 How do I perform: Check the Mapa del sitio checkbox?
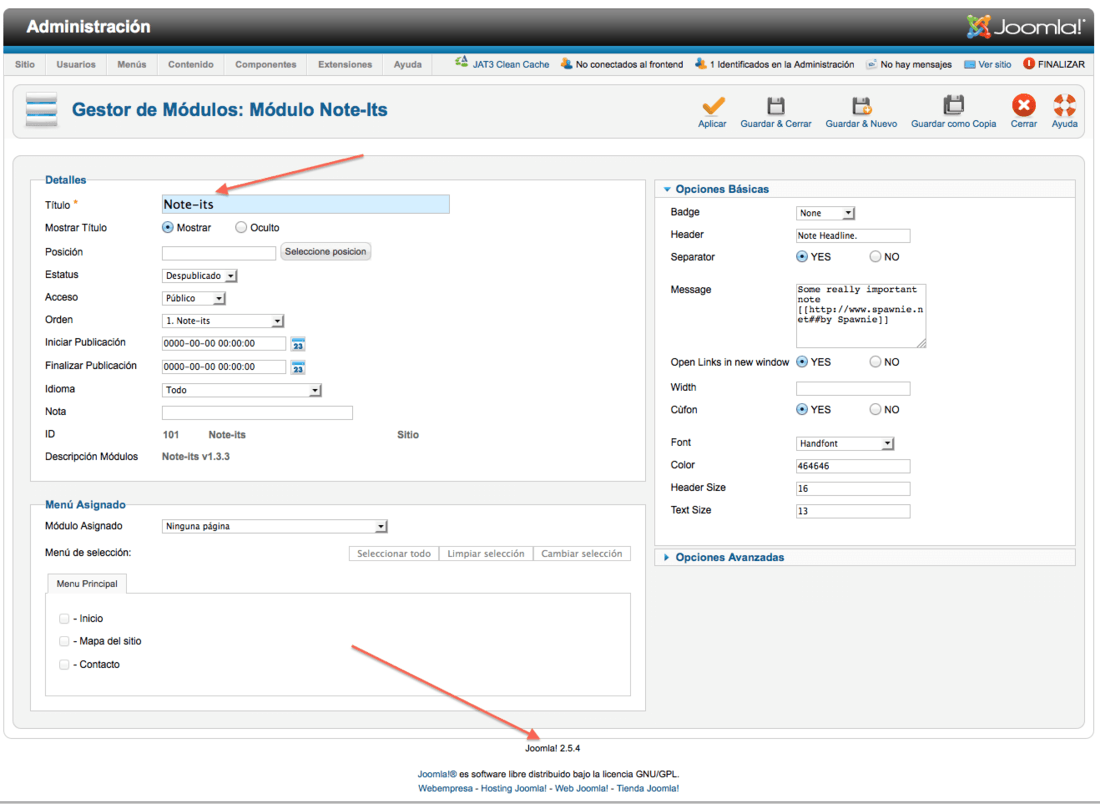(x=65, y=641)
